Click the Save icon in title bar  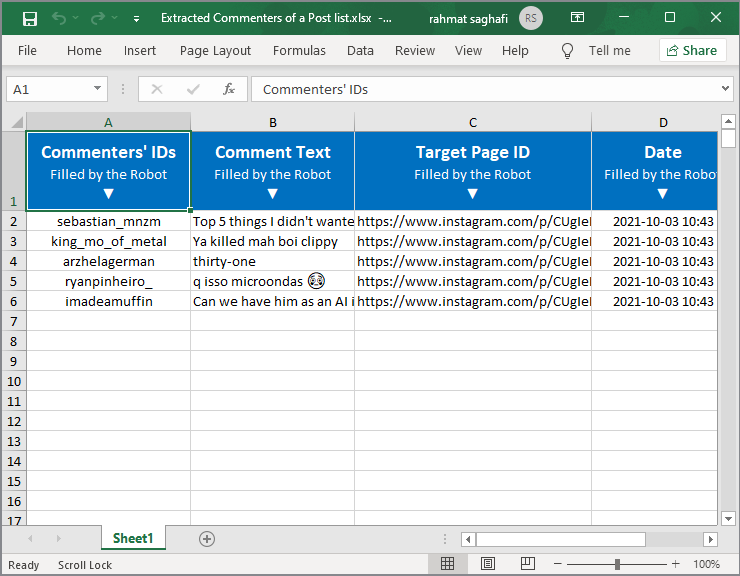(x=30, y=19)
